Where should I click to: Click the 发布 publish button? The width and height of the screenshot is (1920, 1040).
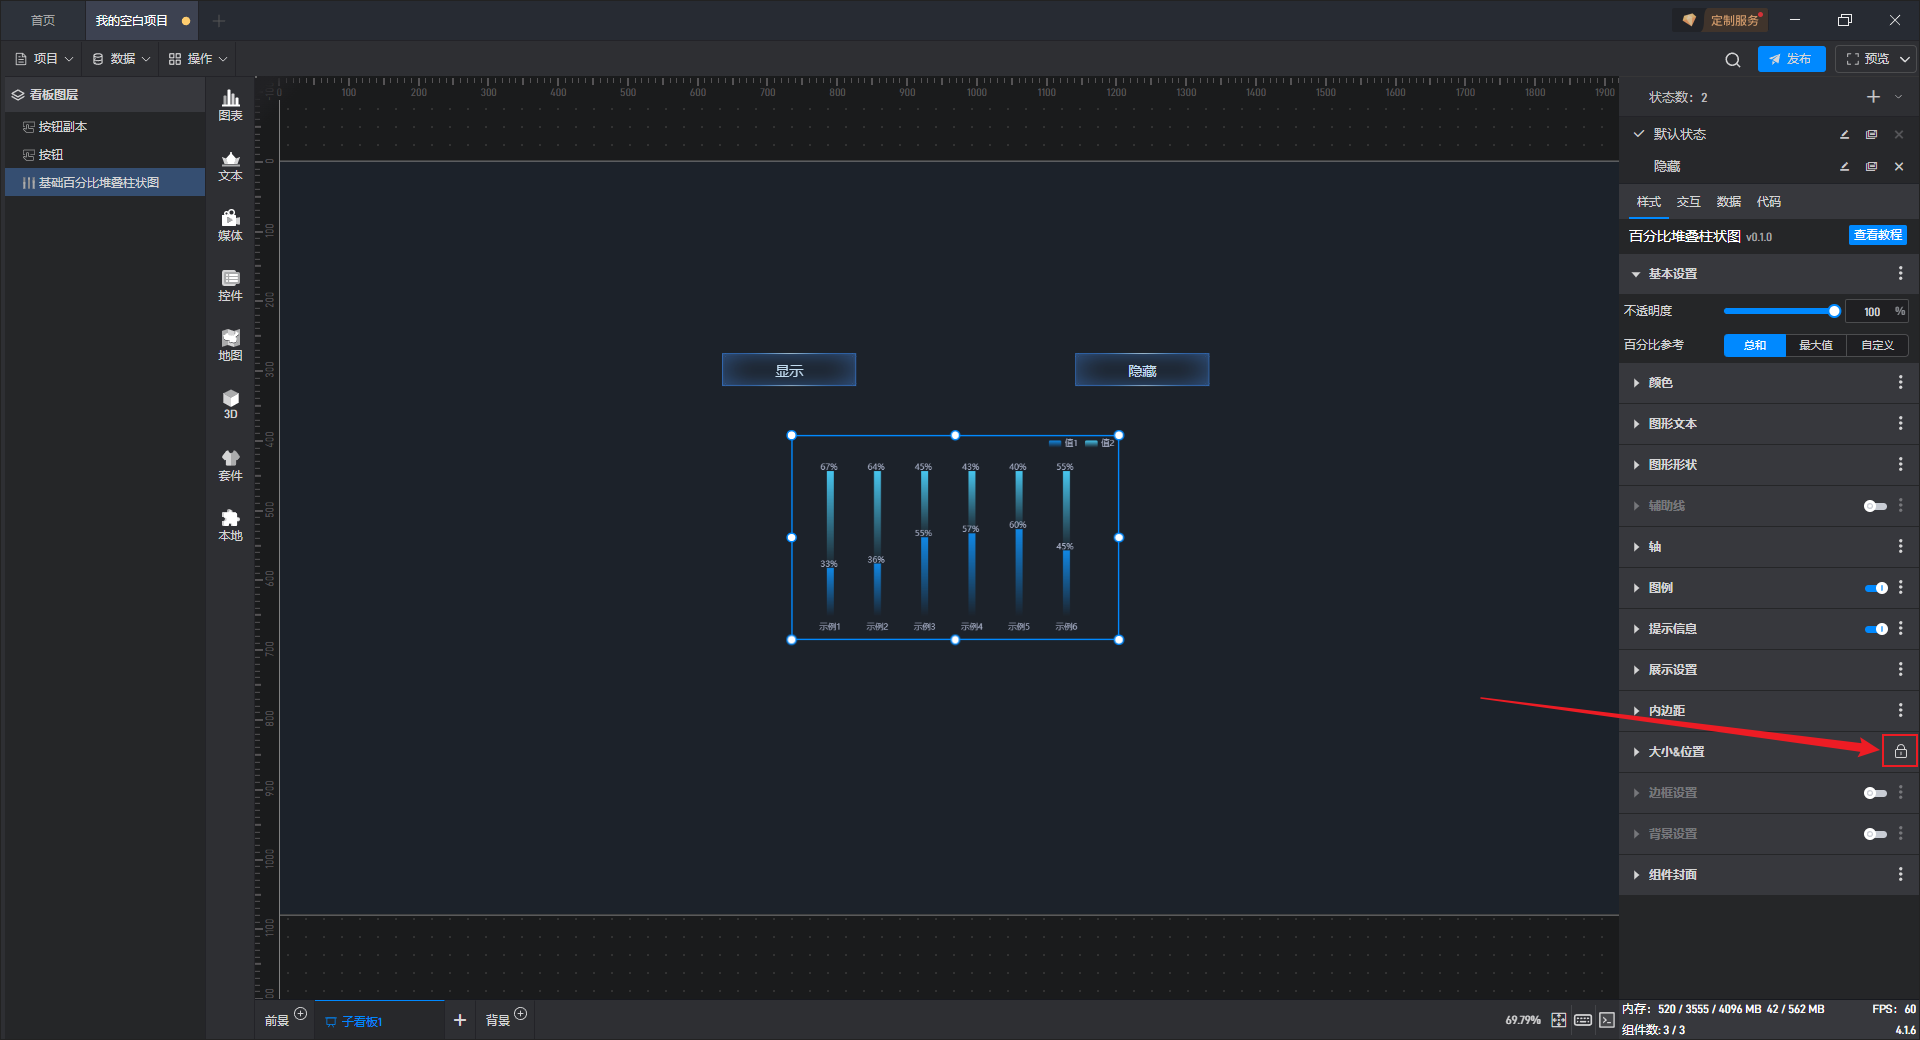1791,59
